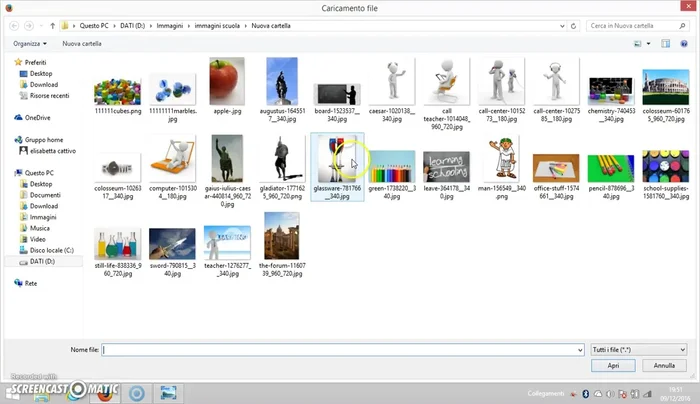Expand the Nome file history dropdown arrow

[579, 350]
